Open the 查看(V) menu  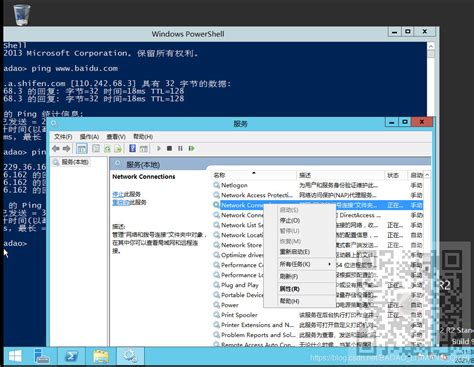[x=116, y=137]
